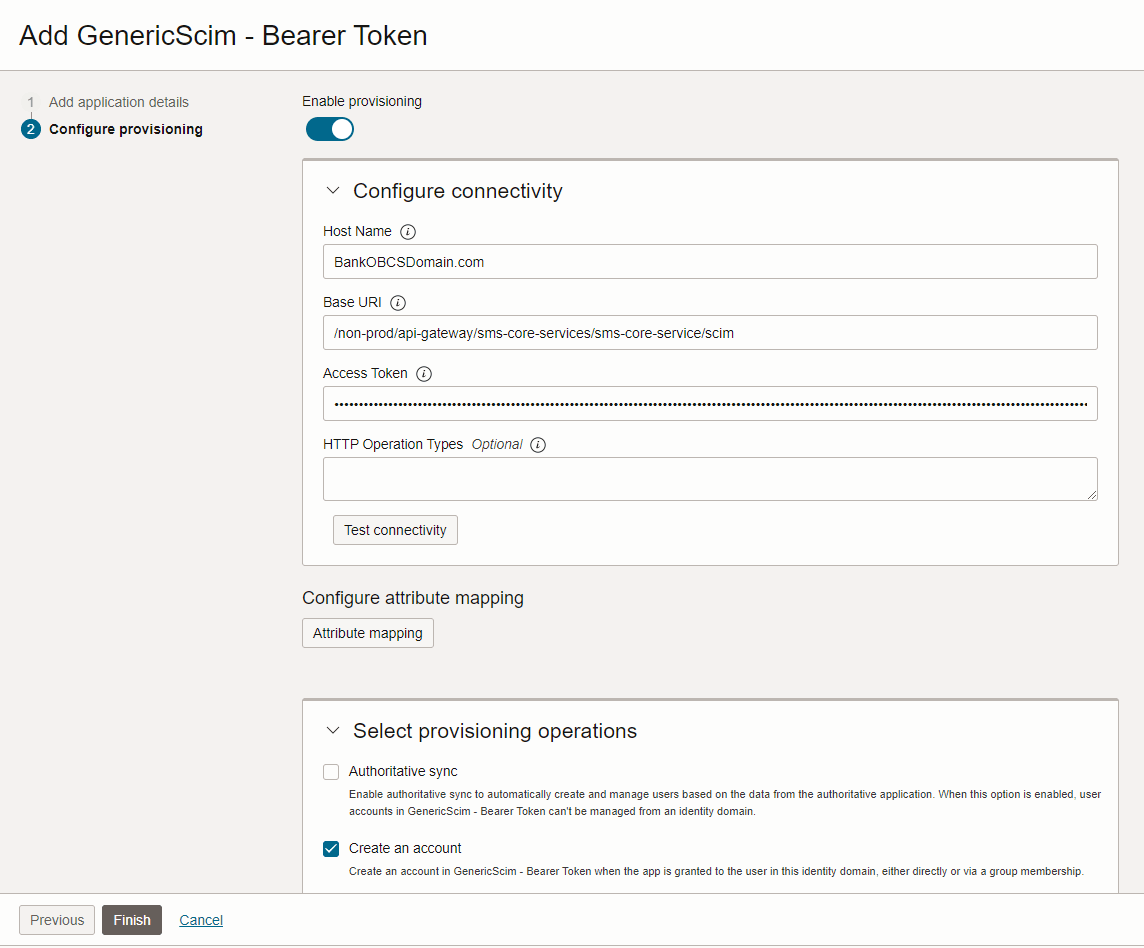
Task: Click the HTTP Operation Types textarea
Action: click(x=710, y=479)
